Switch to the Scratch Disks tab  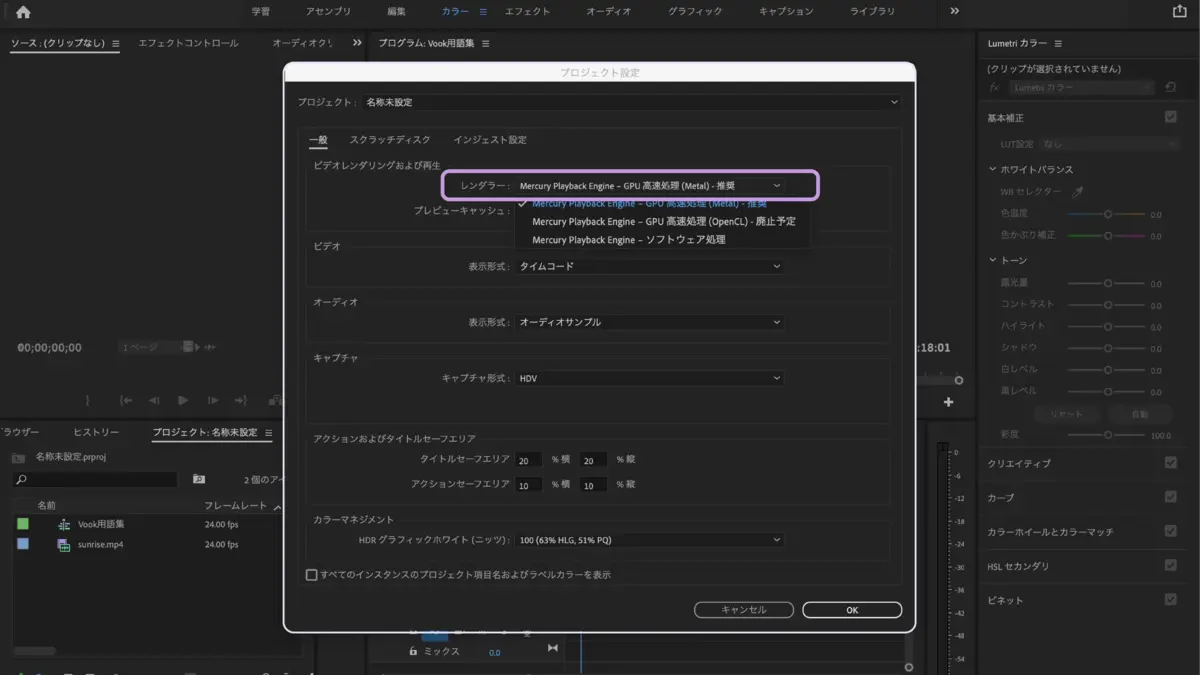click(390, 140)
